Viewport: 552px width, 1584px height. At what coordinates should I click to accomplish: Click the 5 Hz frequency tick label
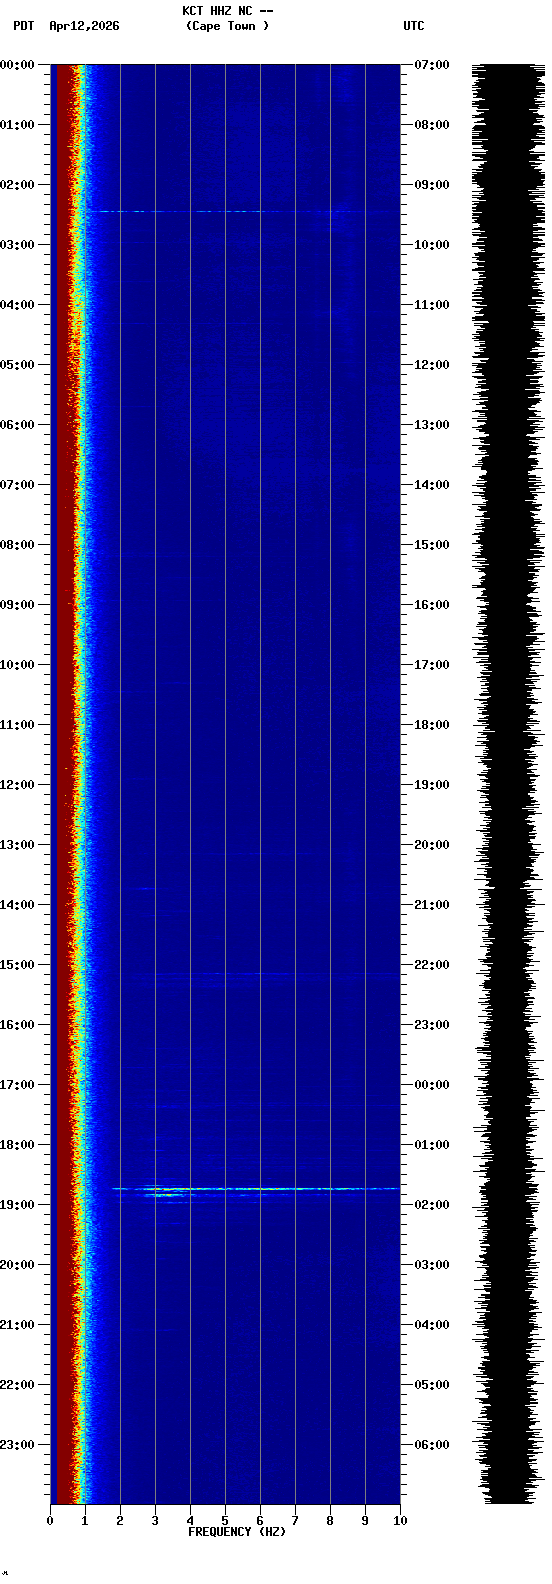pos(225,1521)
